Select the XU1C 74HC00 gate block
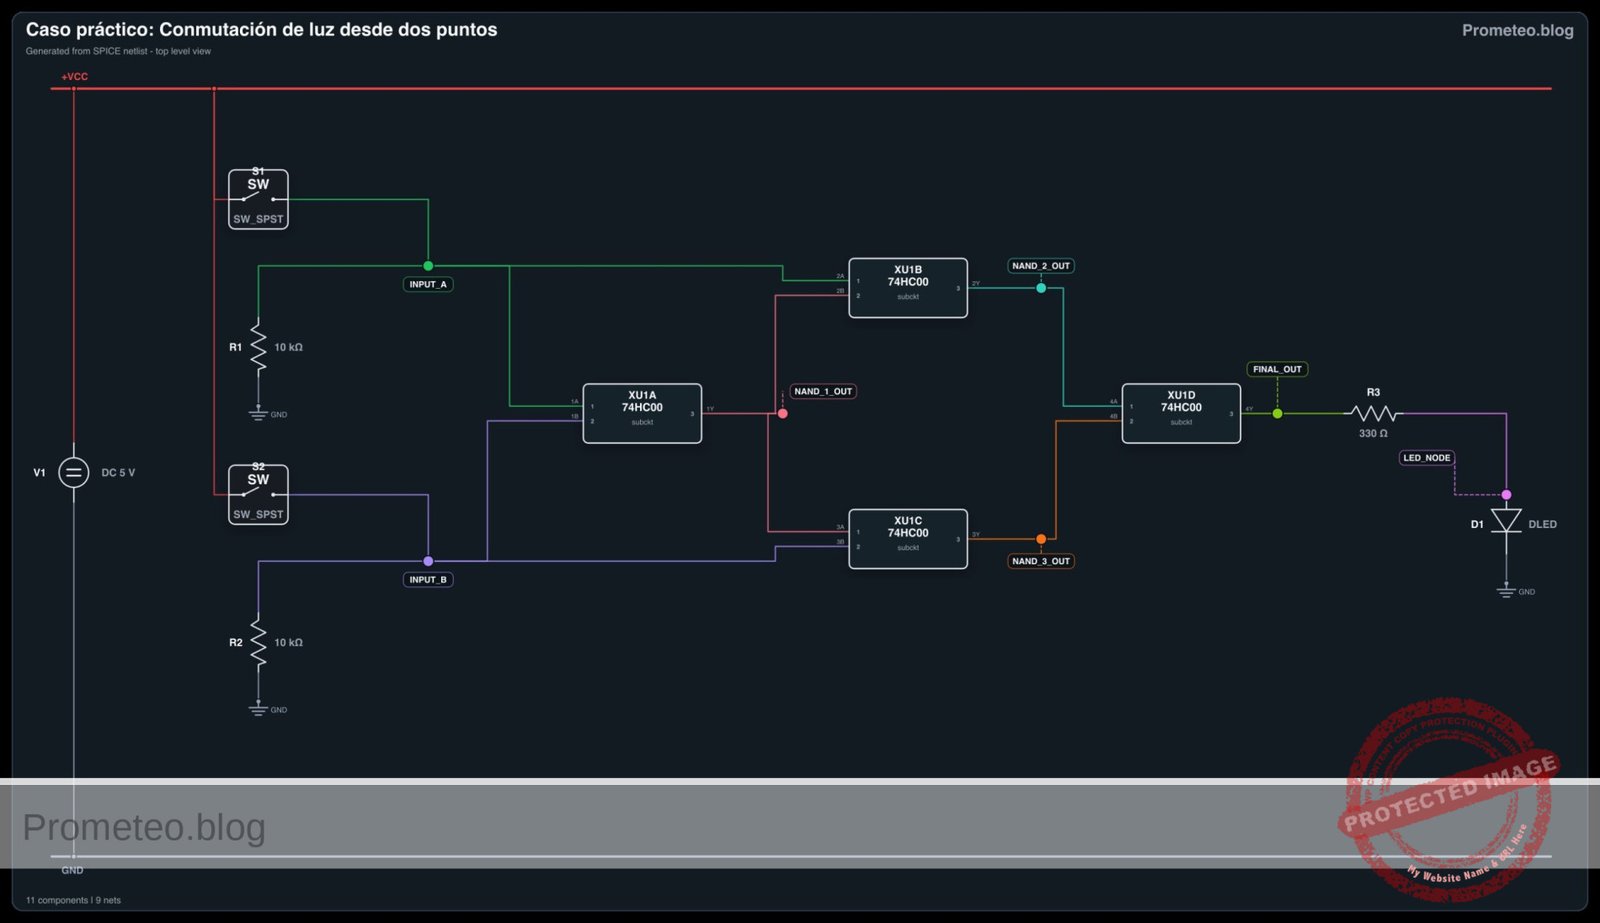Image resolution: width=1600 pixels, height=923 pixels. click(x=908, y=539)
